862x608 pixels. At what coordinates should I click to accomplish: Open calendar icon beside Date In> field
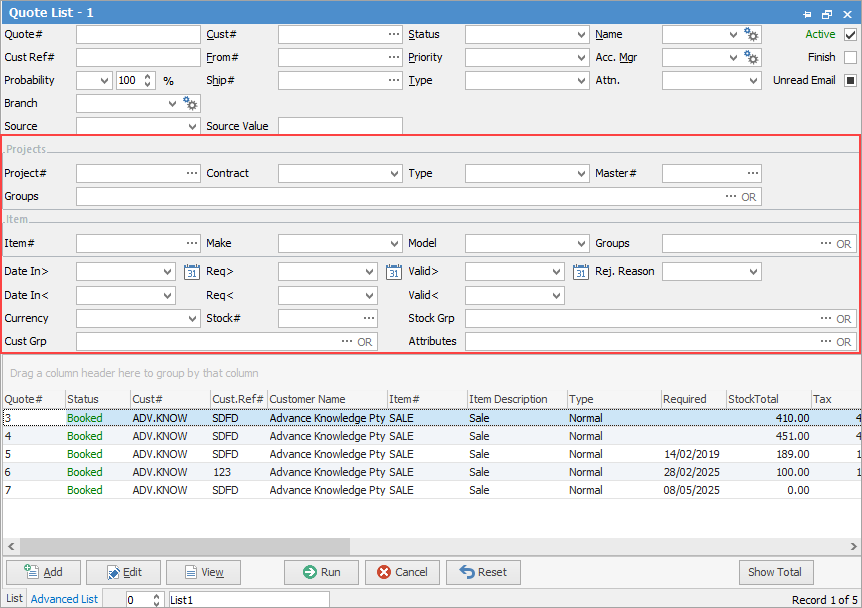point(193,272)
